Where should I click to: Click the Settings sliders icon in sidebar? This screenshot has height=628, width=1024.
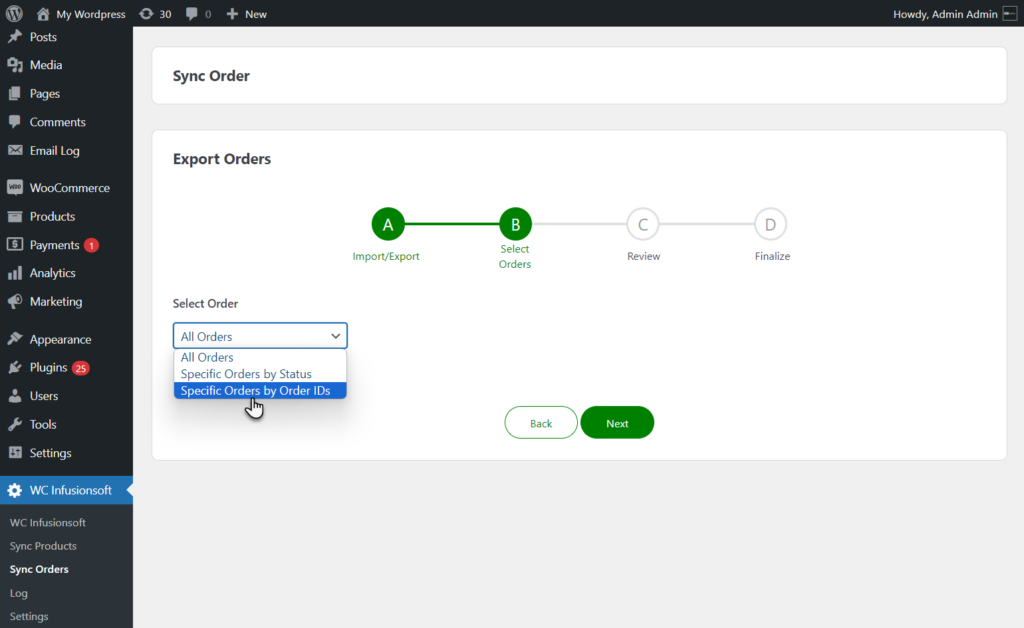pyautogui.click(x=15, y=452)
